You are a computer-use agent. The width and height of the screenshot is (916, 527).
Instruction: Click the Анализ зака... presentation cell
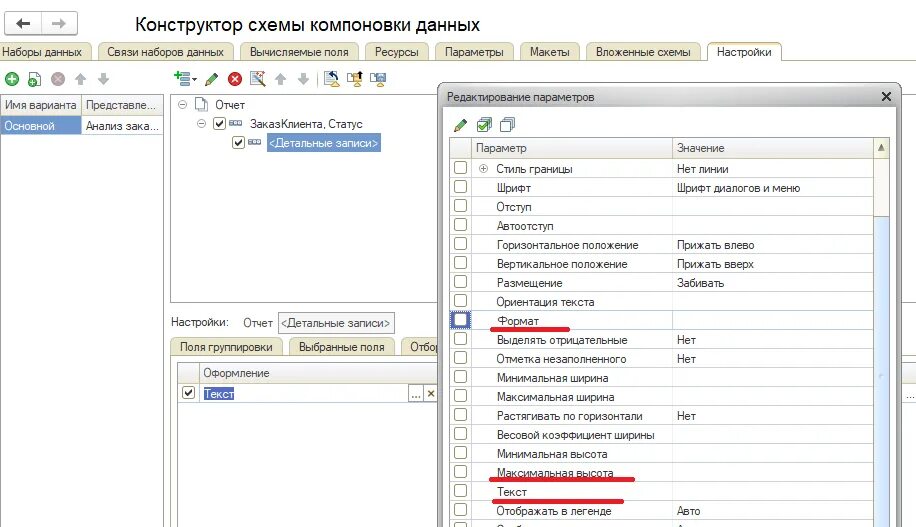122,126
